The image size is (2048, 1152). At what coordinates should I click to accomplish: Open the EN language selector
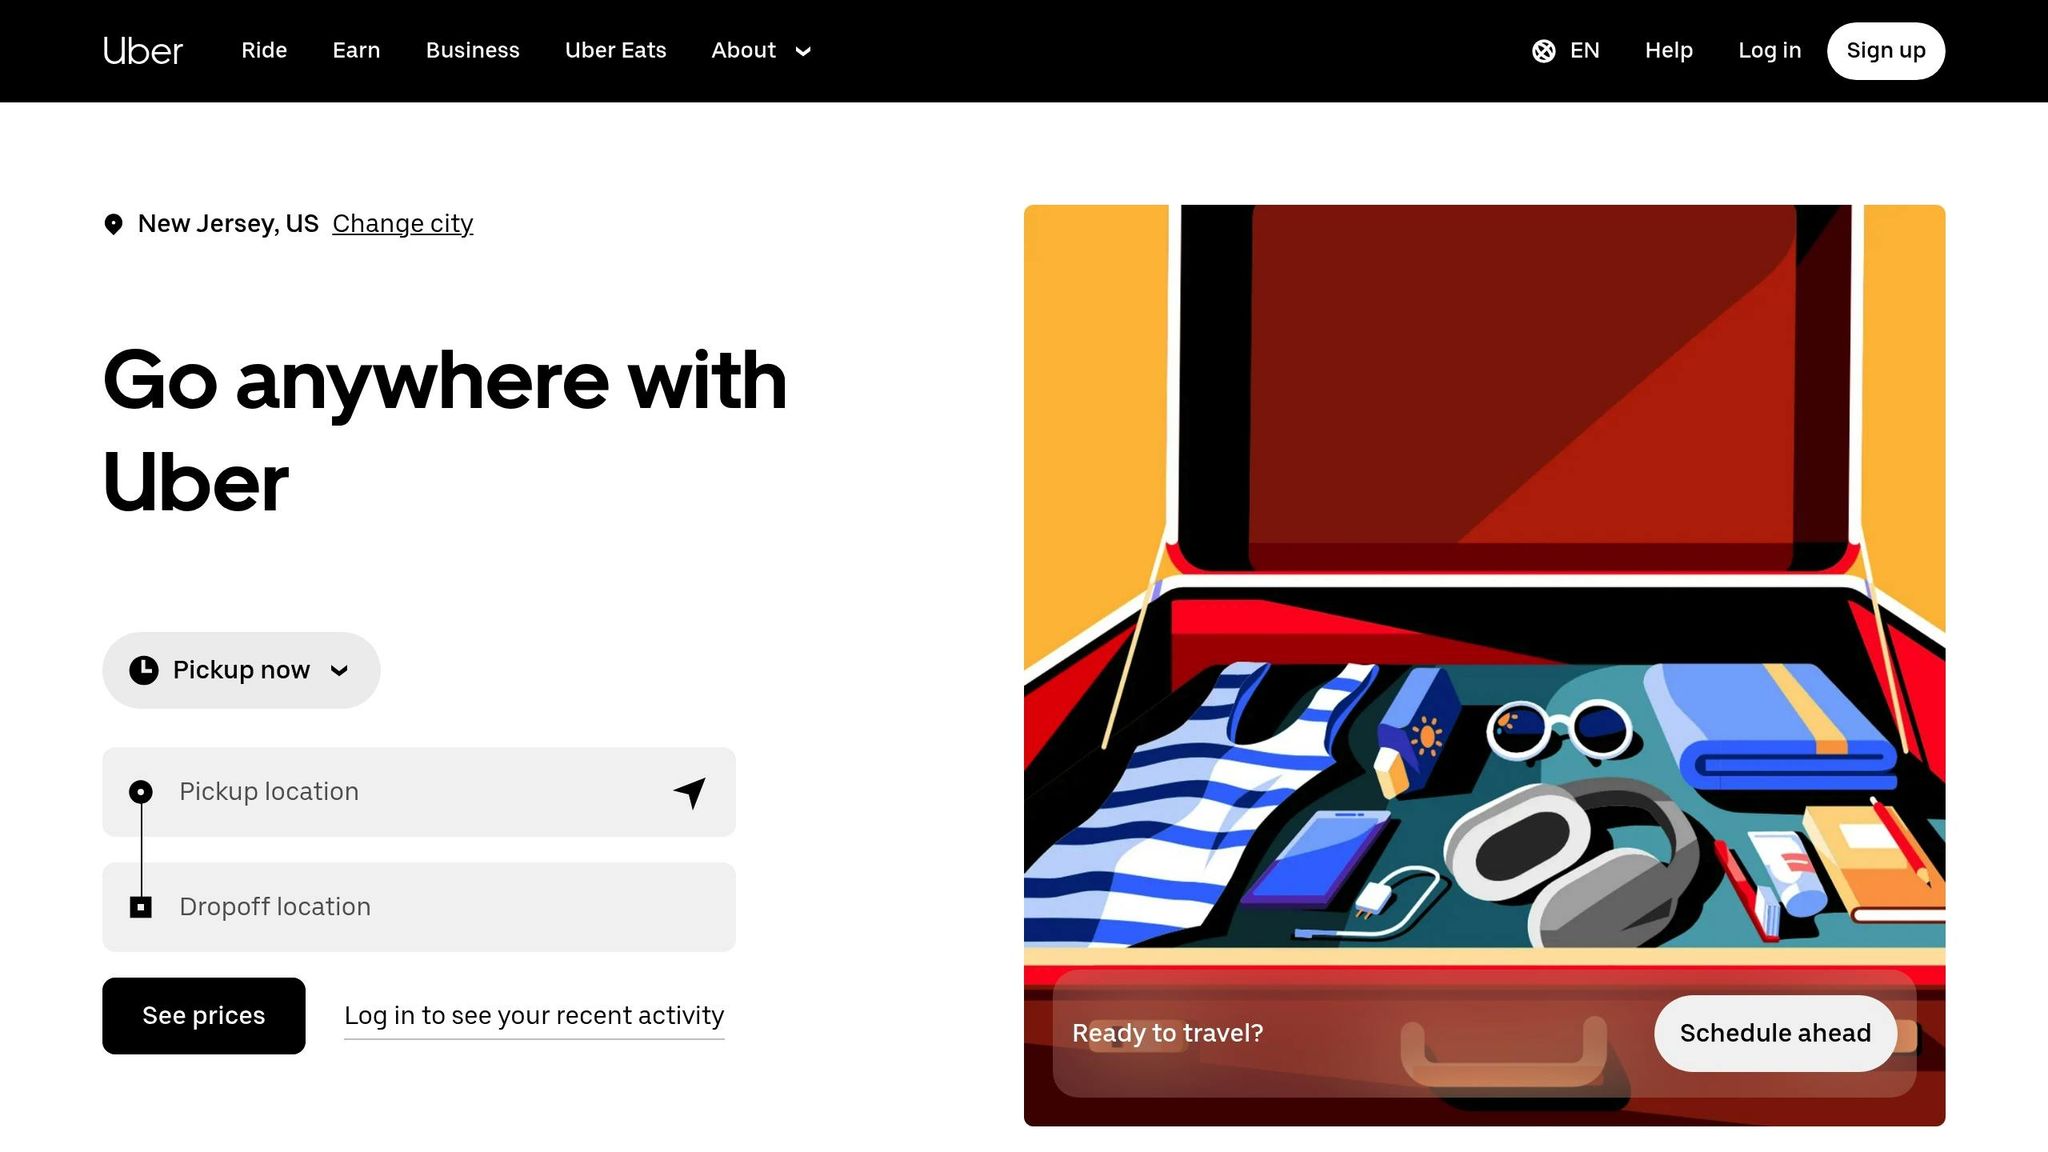click(1566, 51)
